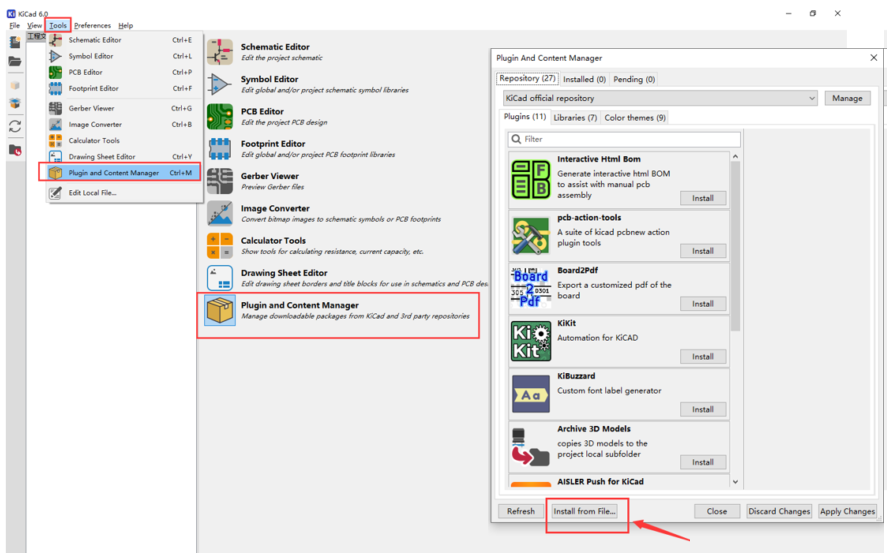This screenshot has width=887, height=553.
Task: Click Interactive Html Bom plugin icon
Action: pyautogui.click(x=531, y=179)
